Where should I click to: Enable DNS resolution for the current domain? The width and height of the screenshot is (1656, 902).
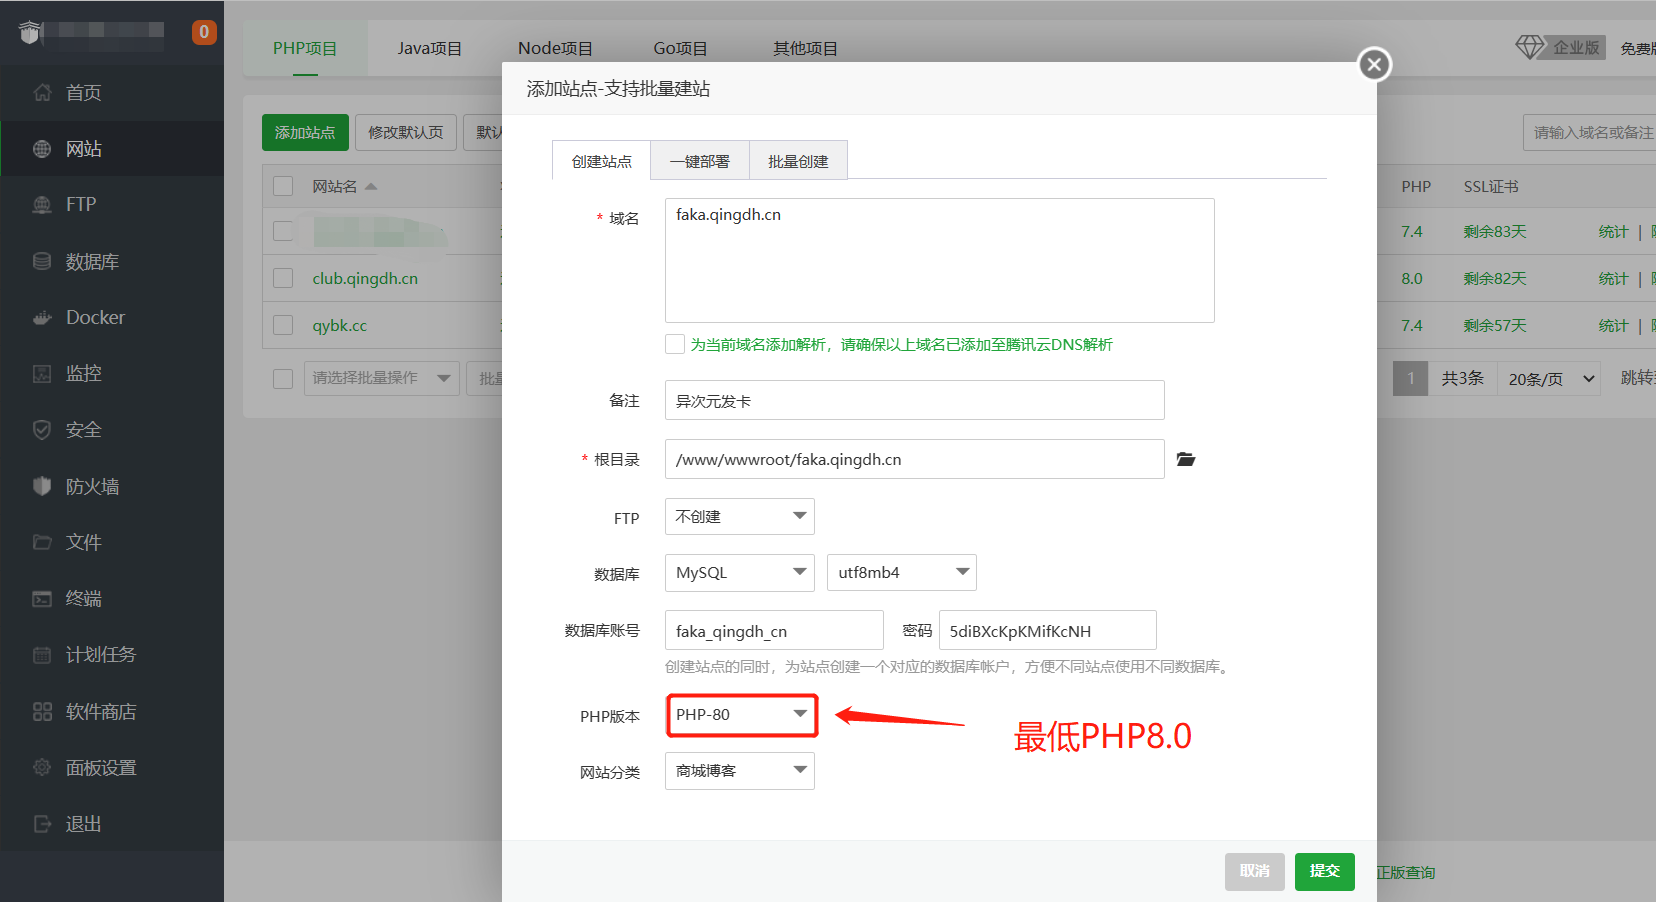tap(675, 343)
